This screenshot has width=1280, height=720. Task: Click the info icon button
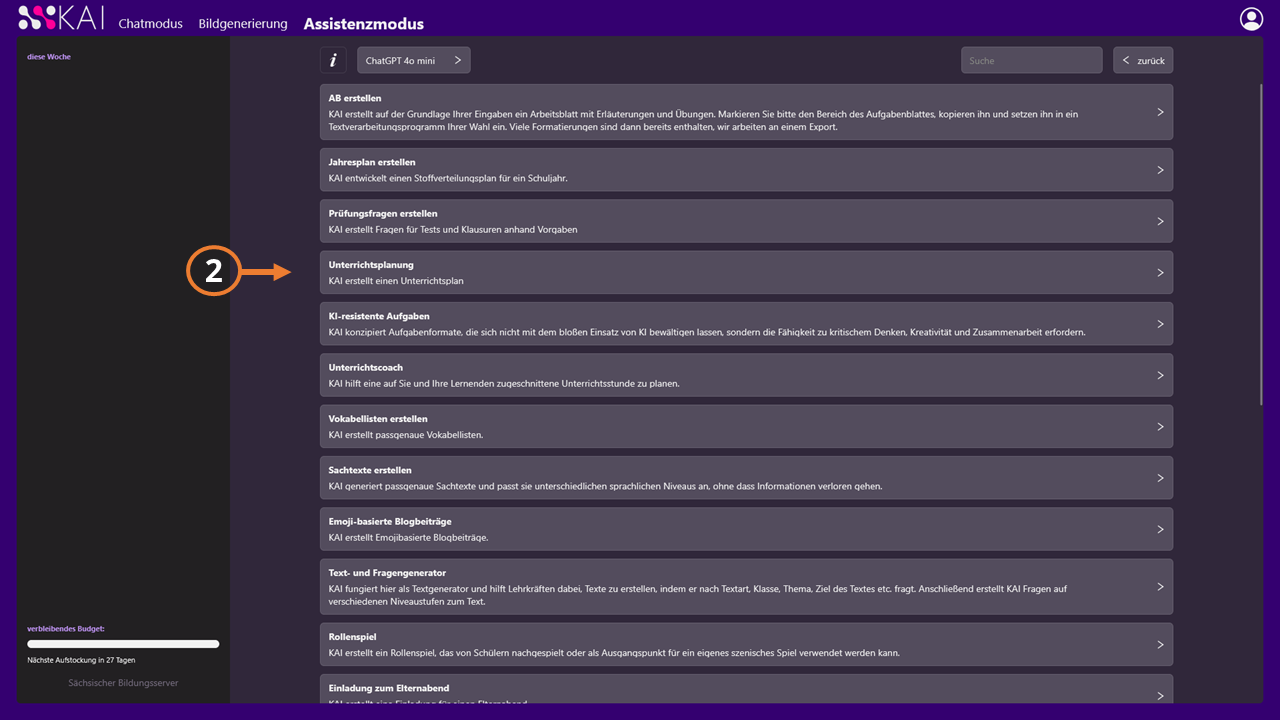coord(333,60)
